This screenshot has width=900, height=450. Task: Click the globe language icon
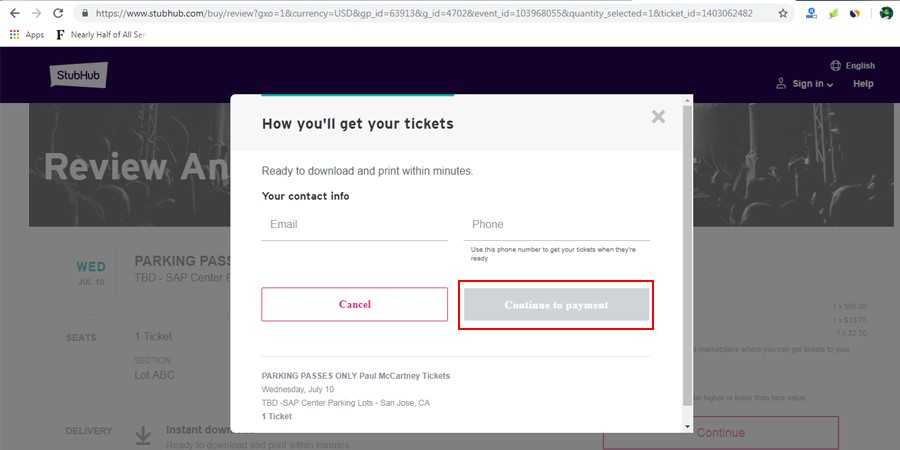pos(835,66)
